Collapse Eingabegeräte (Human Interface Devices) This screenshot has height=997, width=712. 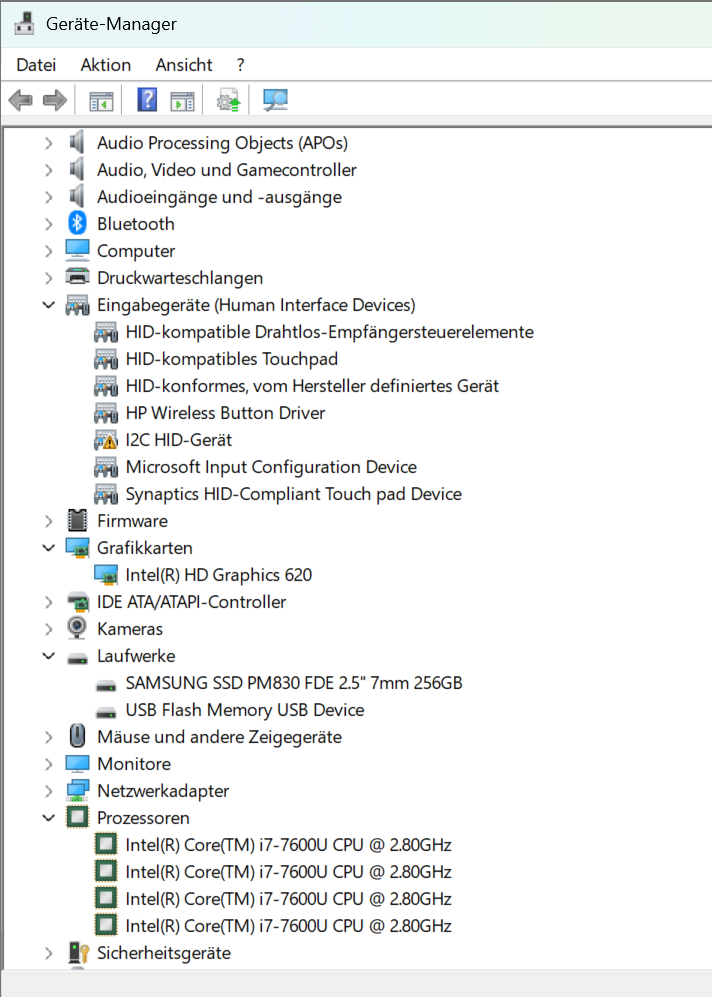pyautogui.click(x=48, y=305)
